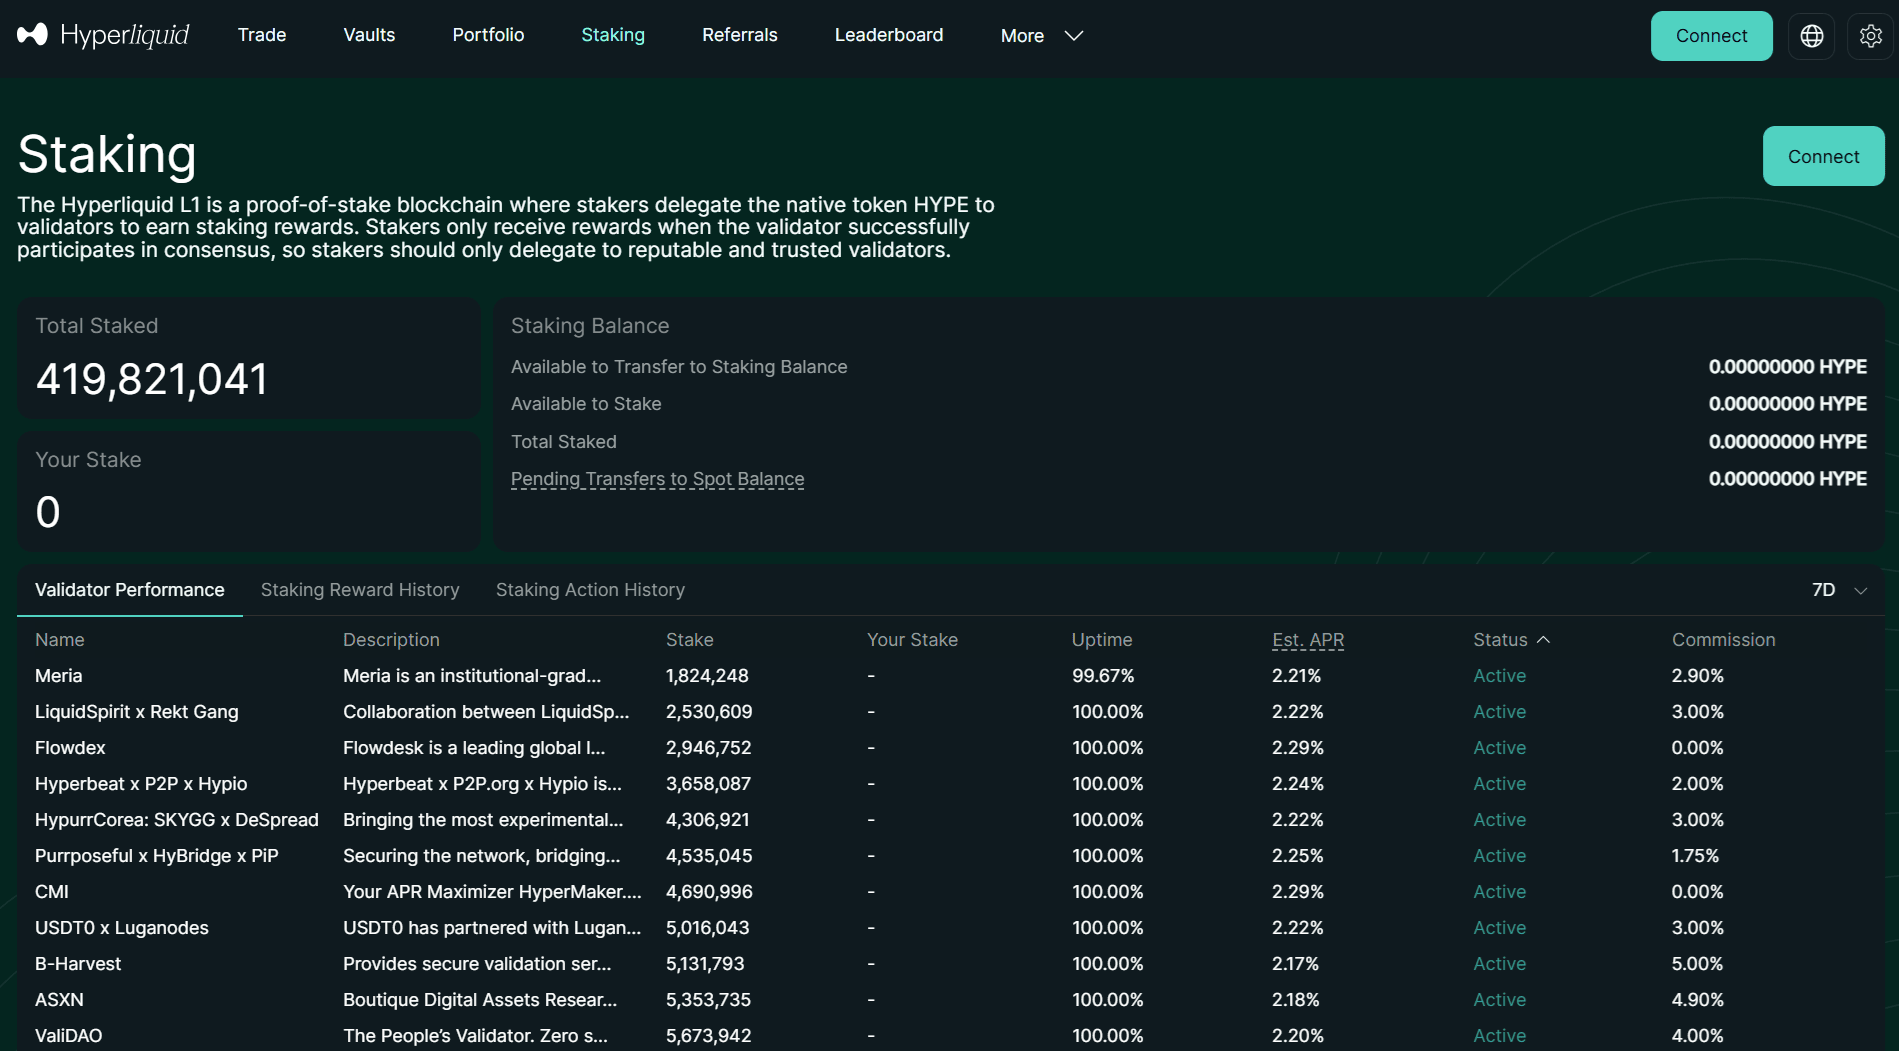This screenshot has width=1899, height=1051.
Task: Expand the More navigation menu
Action: pyautogui.click(x=1021, y=35)
